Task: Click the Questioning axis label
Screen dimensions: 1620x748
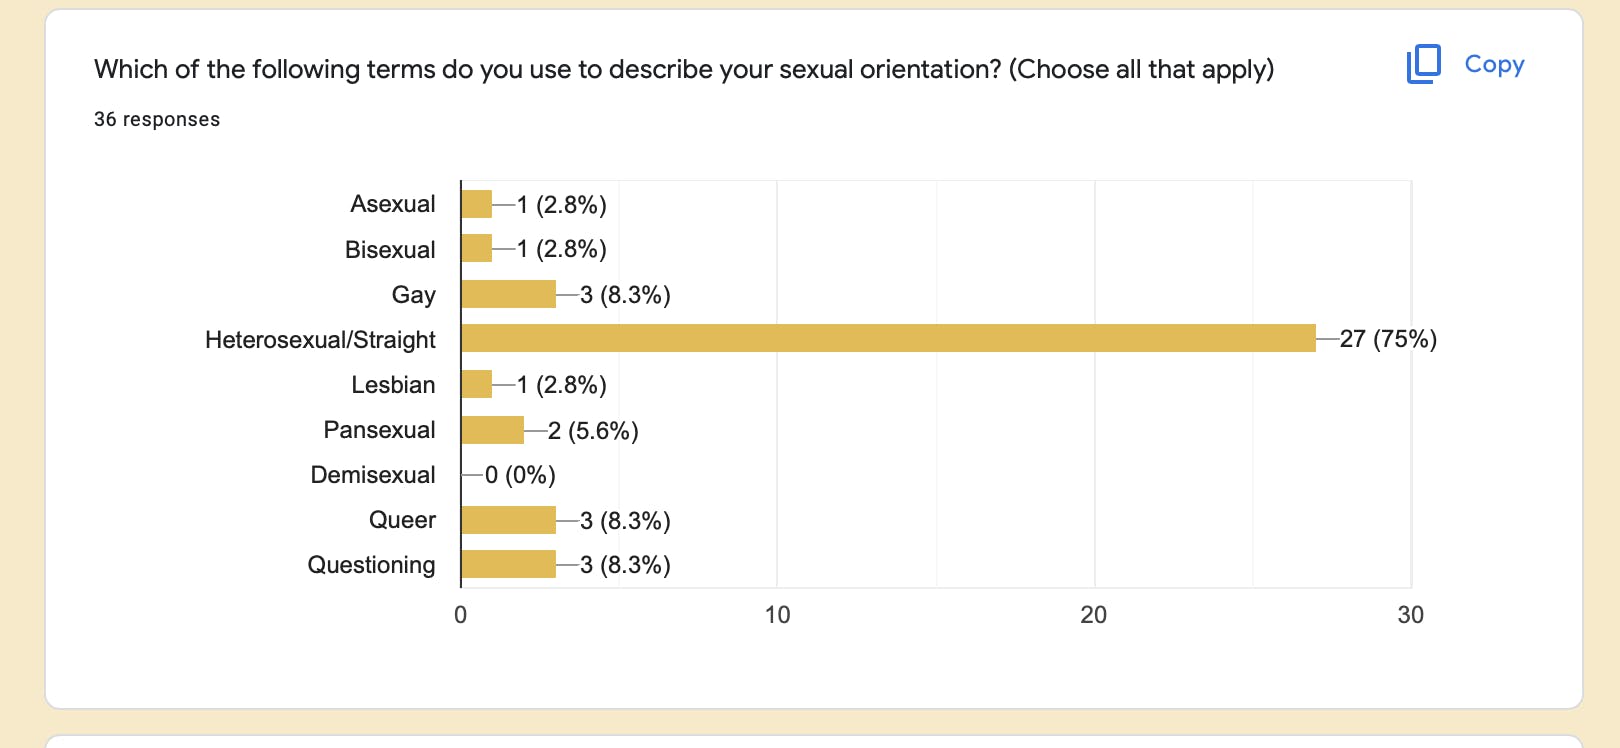Action: tap(371, 565)
